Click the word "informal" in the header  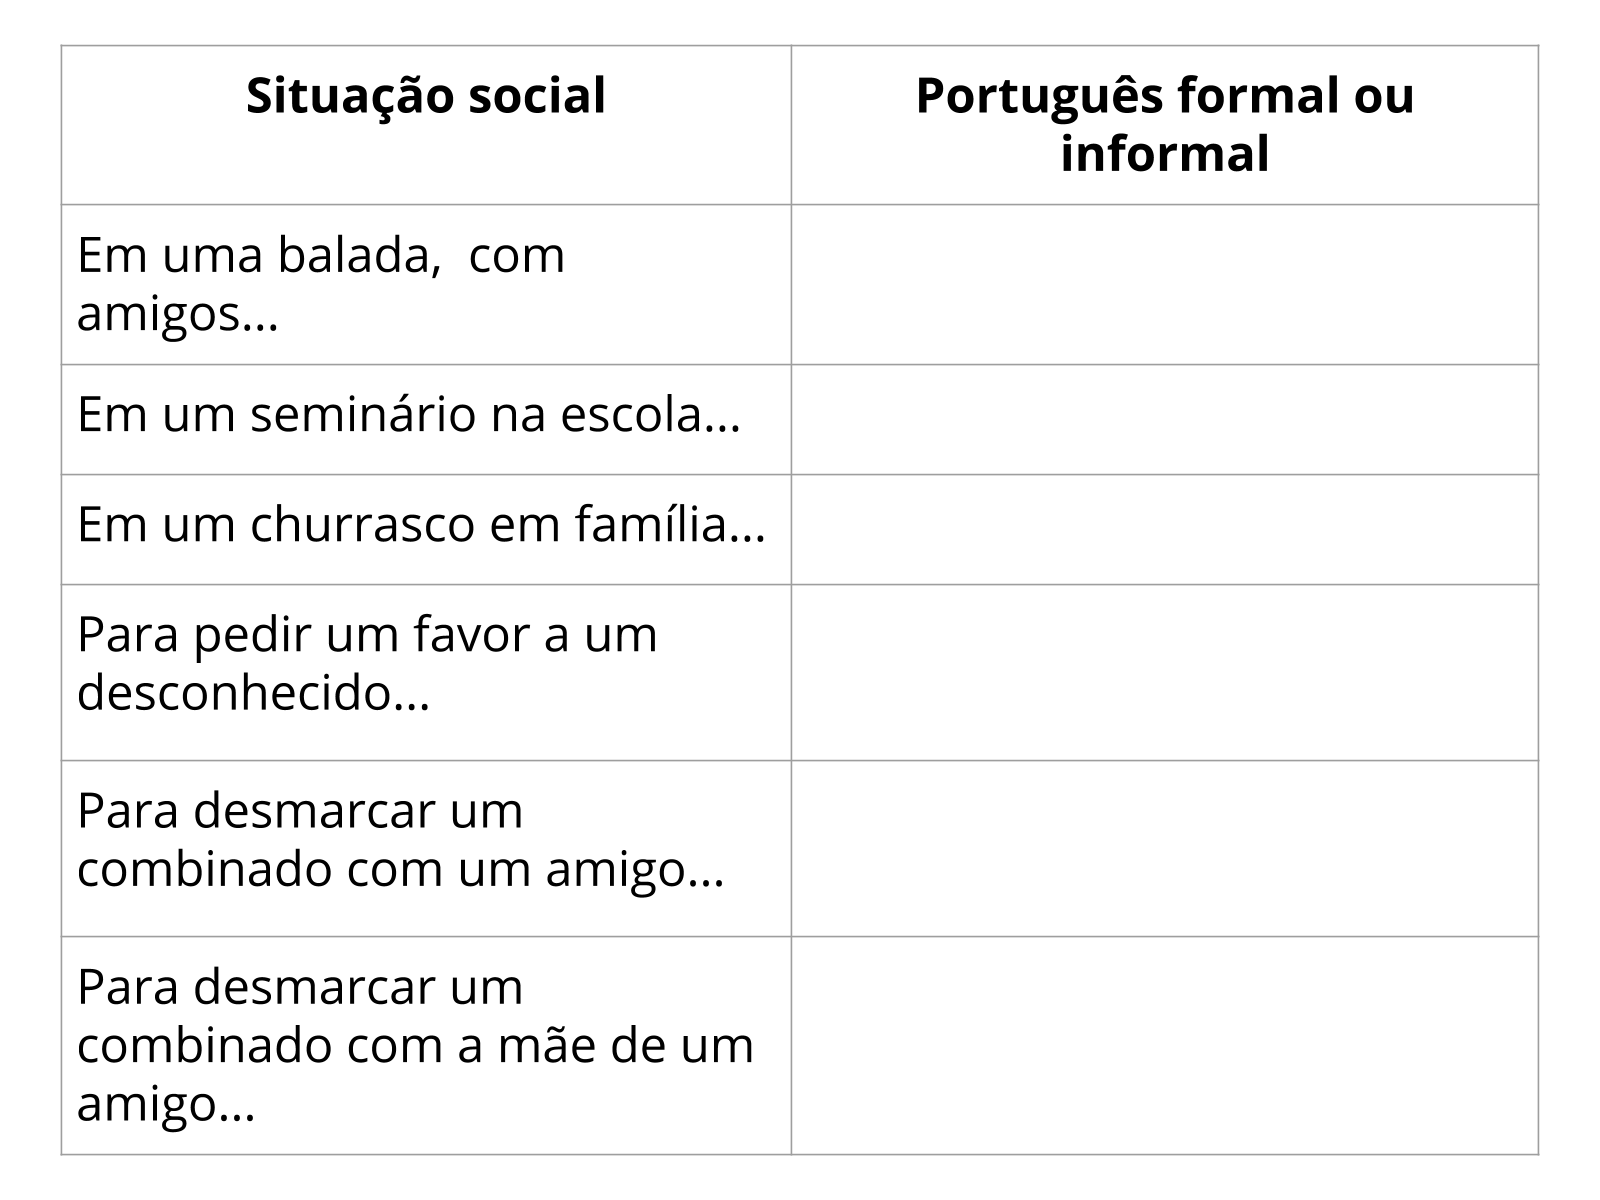1164,155
